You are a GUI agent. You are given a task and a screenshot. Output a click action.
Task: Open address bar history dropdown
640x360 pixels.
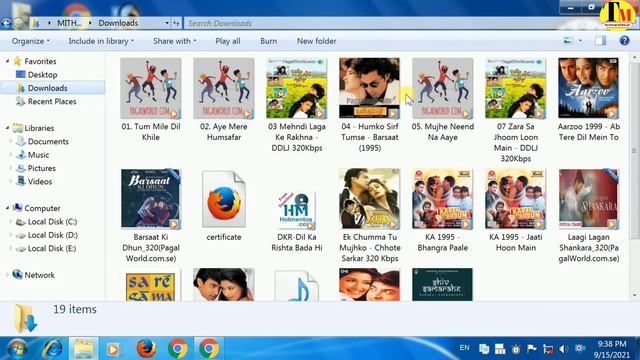(167, 23)
